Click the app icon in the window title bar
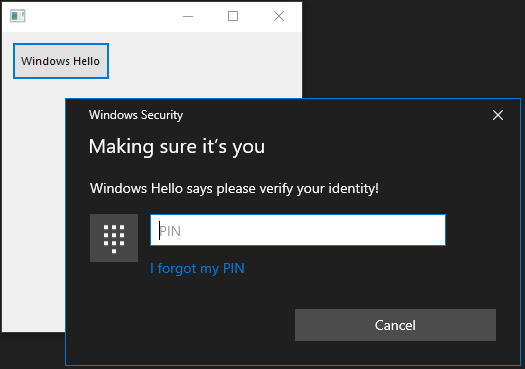 click(x=17, y=16)
